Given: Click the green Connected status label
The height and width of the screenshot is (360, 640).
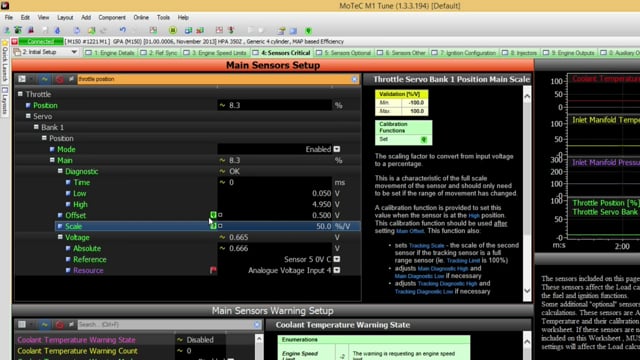Looking at the screenshot, I should (41, 41).
